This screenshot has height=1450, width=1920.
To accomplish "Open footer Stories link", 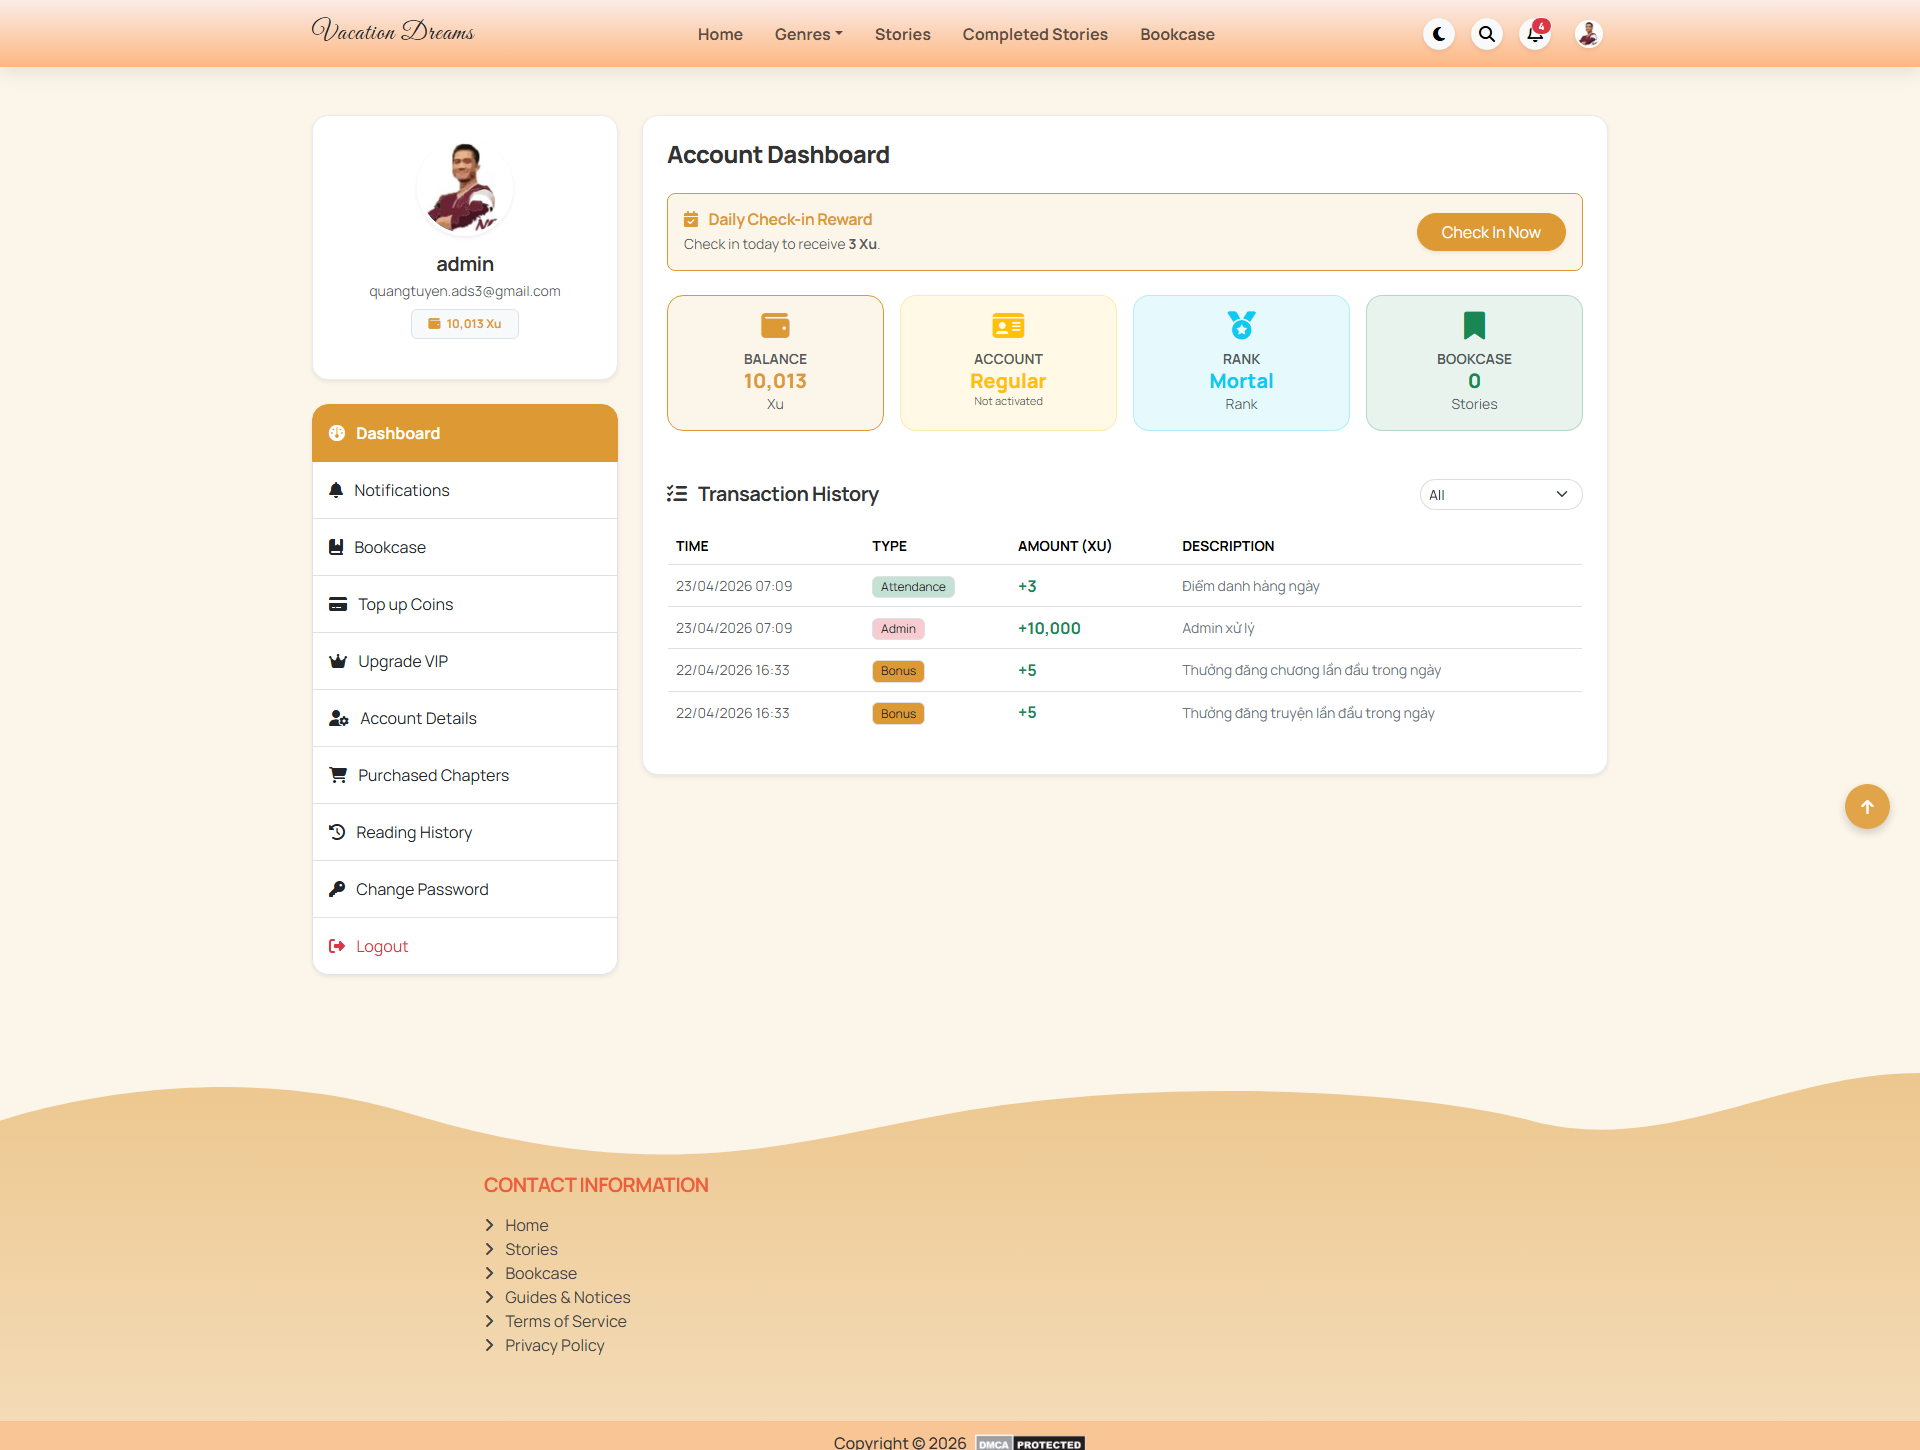I will click(531, 1249).
